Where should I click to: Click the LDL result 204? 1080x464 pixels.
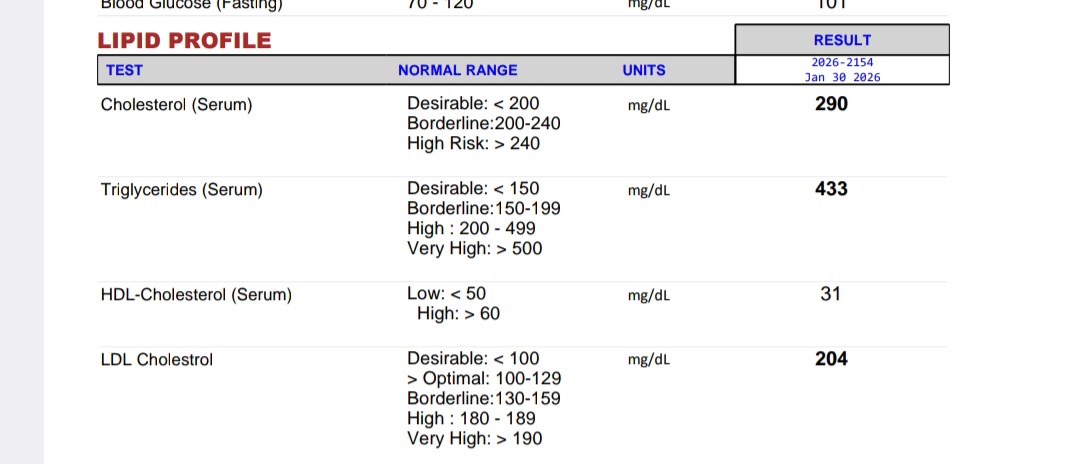click(831, 359)
